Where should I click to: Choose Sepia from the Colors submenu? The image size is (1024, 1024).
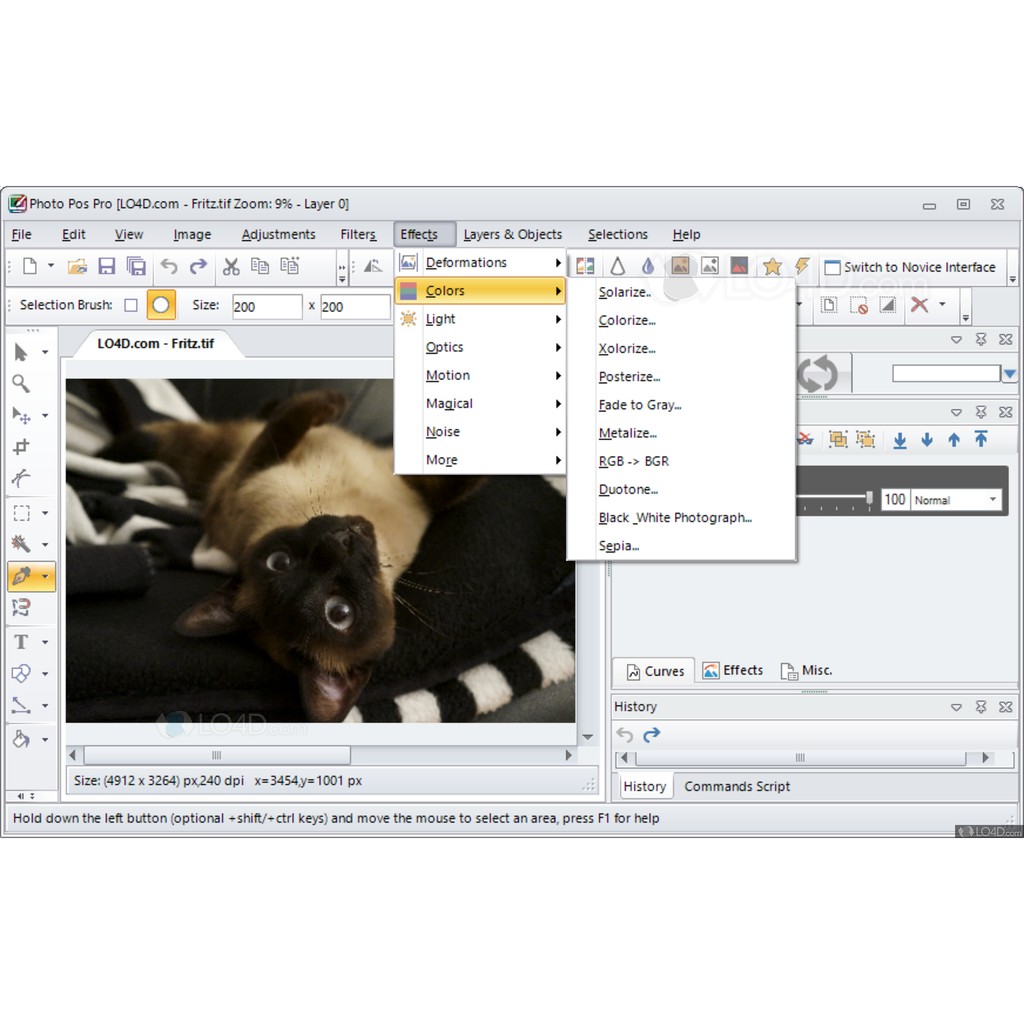(x=618, y=546)
